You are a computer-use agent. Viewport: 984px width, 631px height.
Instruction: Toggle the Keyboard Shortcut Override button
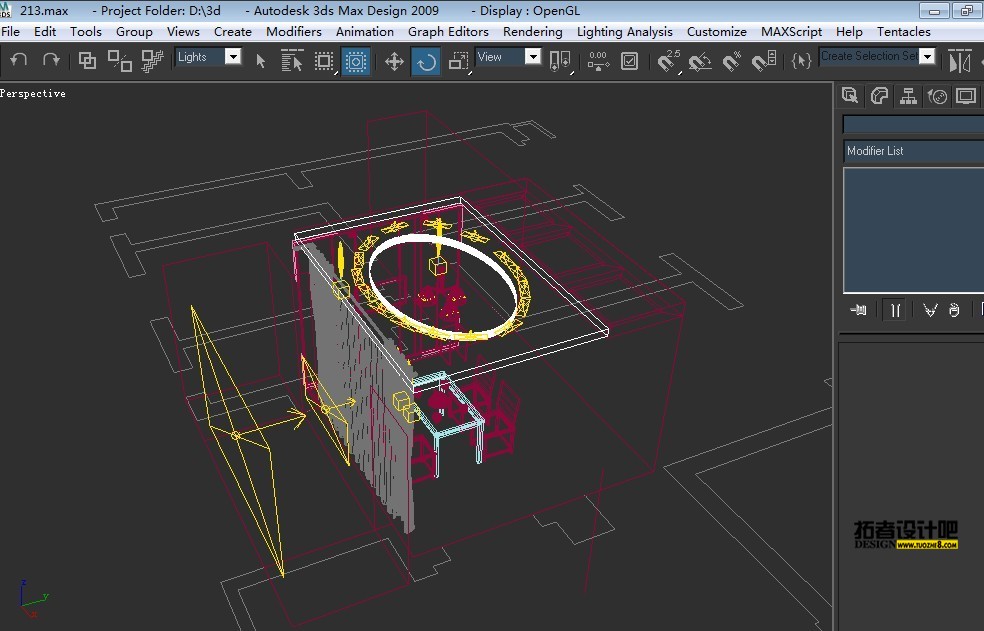click(629, 61)
